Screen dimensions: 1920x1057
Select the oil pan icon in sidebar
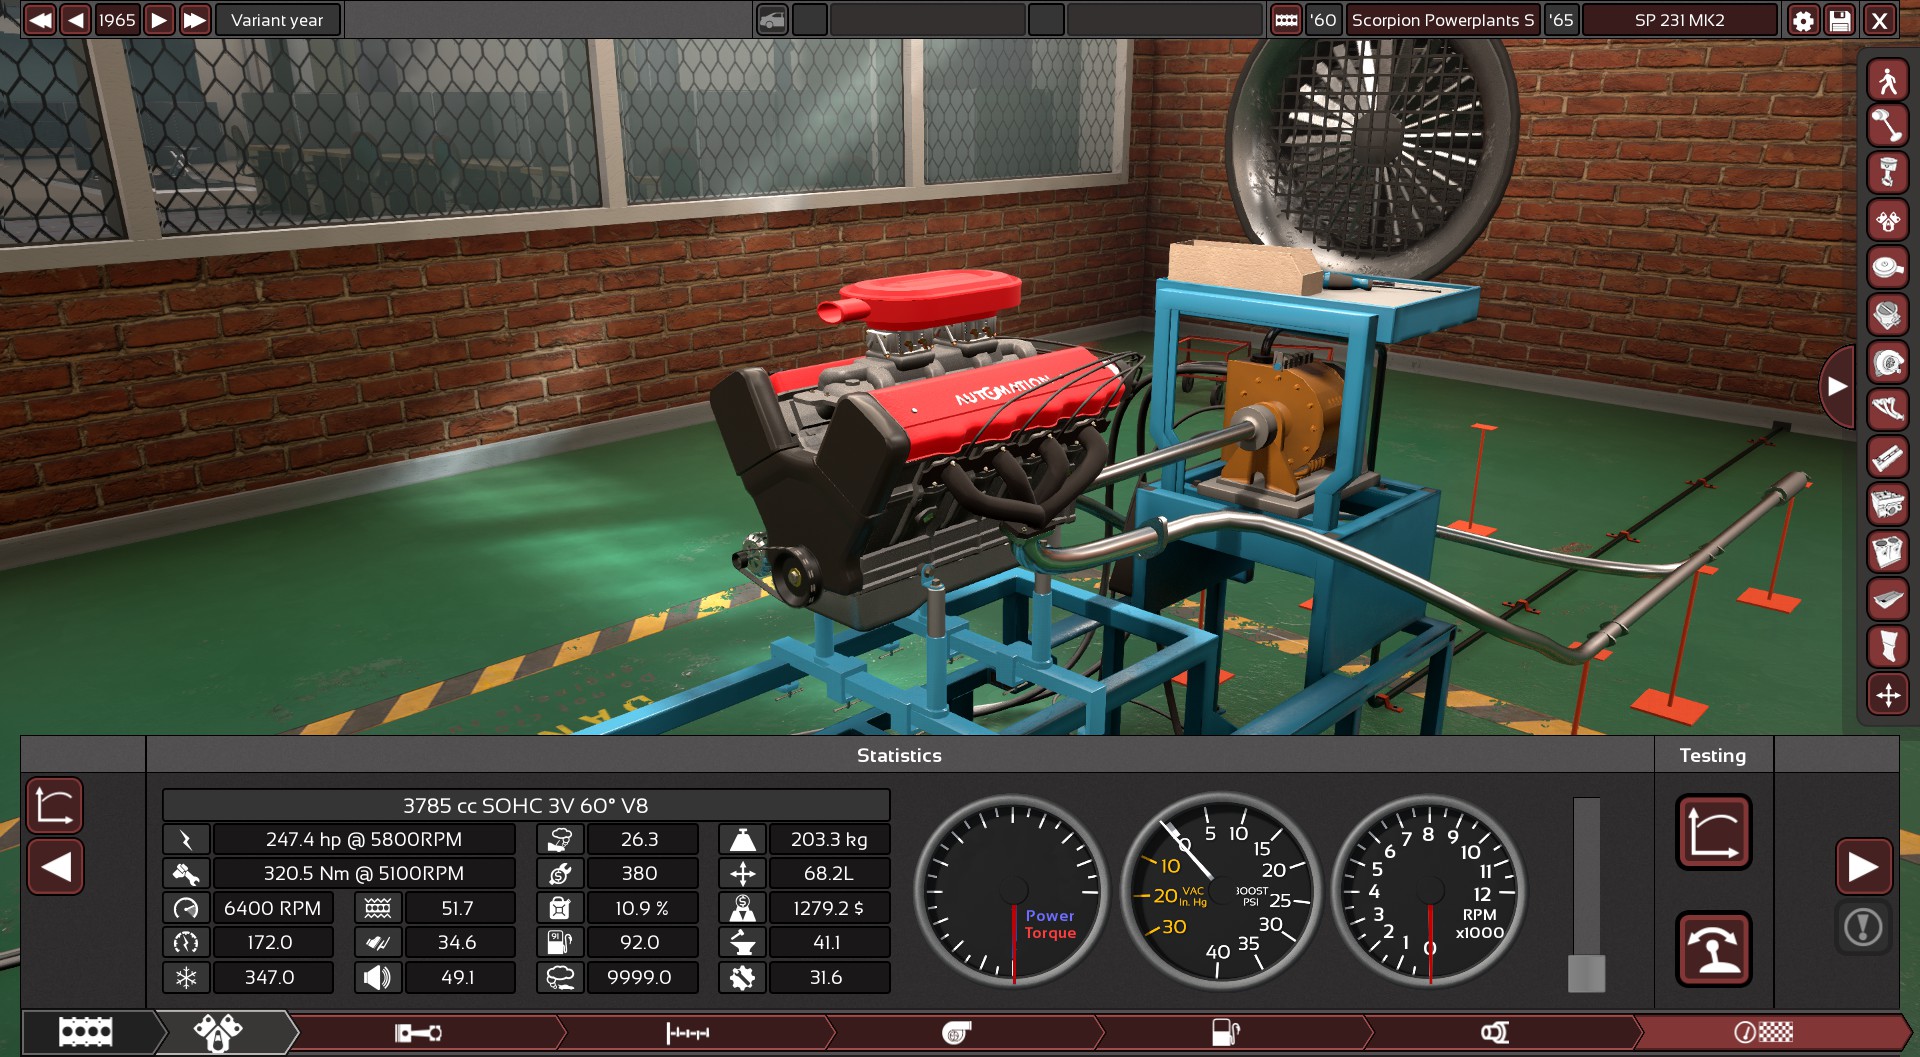point(1887,599)
